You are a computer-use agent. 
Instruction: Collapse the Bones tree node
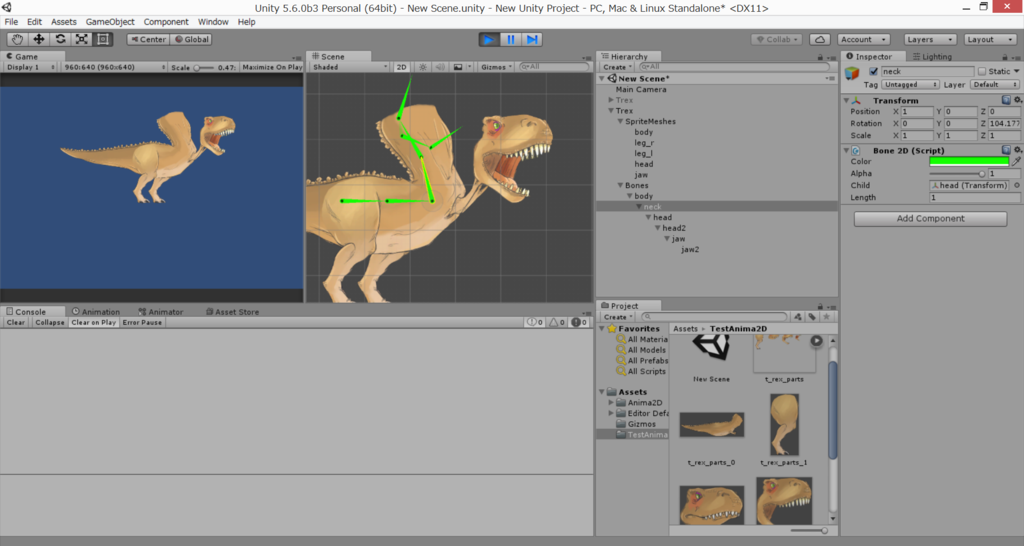(x=620, y=185)
